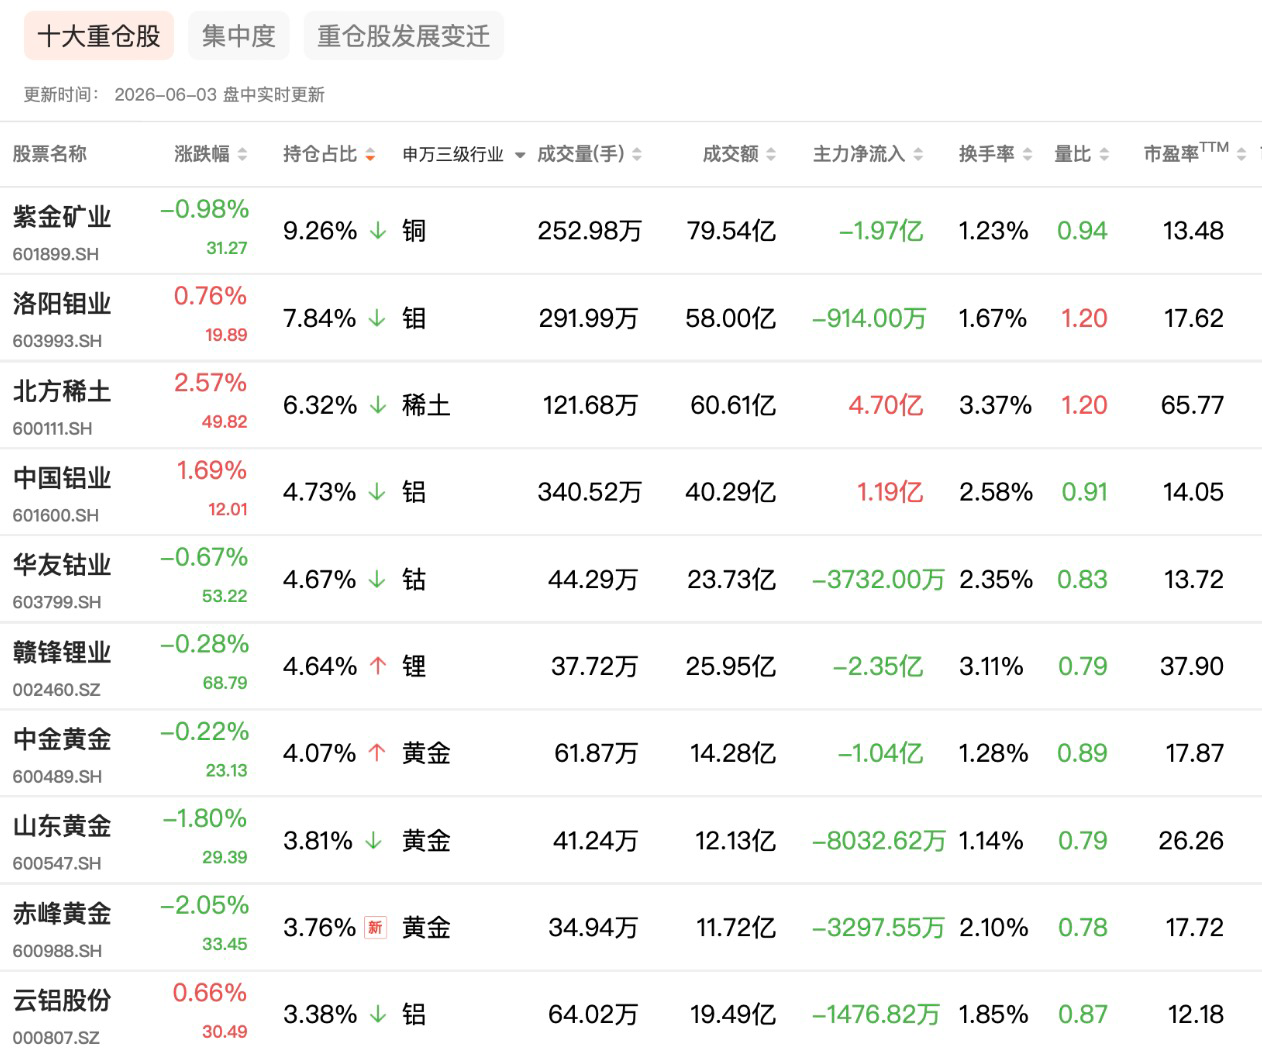Click down arrow beside 9.26% holding

[x=378, y=231]
